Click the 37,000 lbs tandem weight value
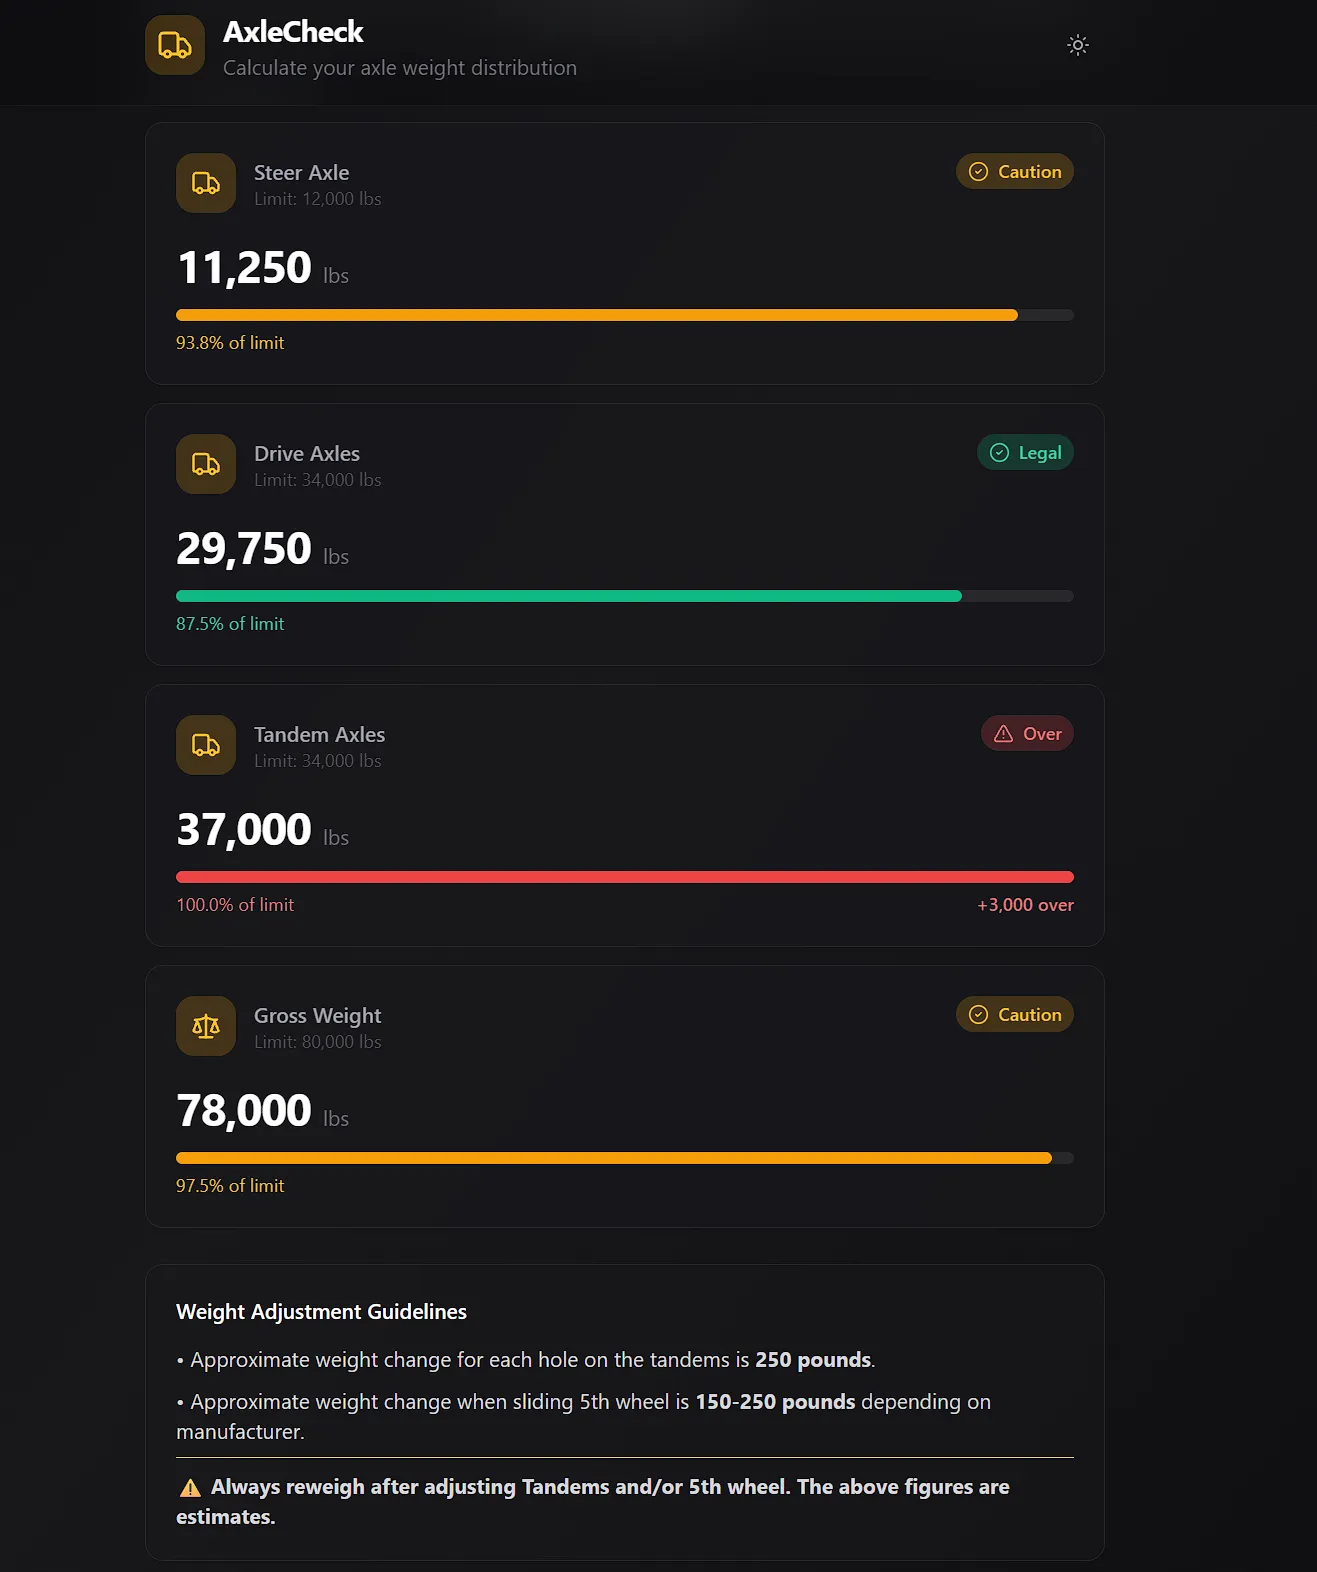Viewport: 1317px width, 1572px height. [244, 830]
